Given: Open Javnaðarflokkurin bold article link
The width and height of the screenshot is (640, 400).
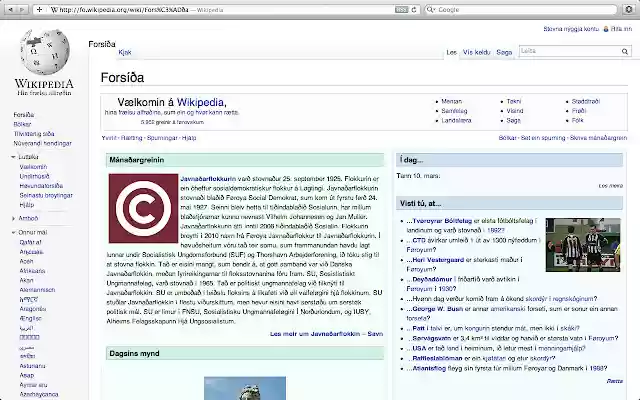Looking at the screenshot, I should click(x=208, y=179).
